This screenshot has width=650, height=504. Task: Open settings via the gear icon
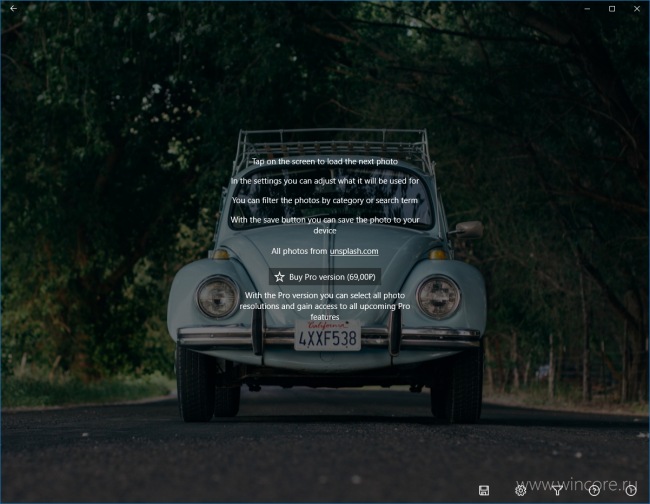(521, 490)
